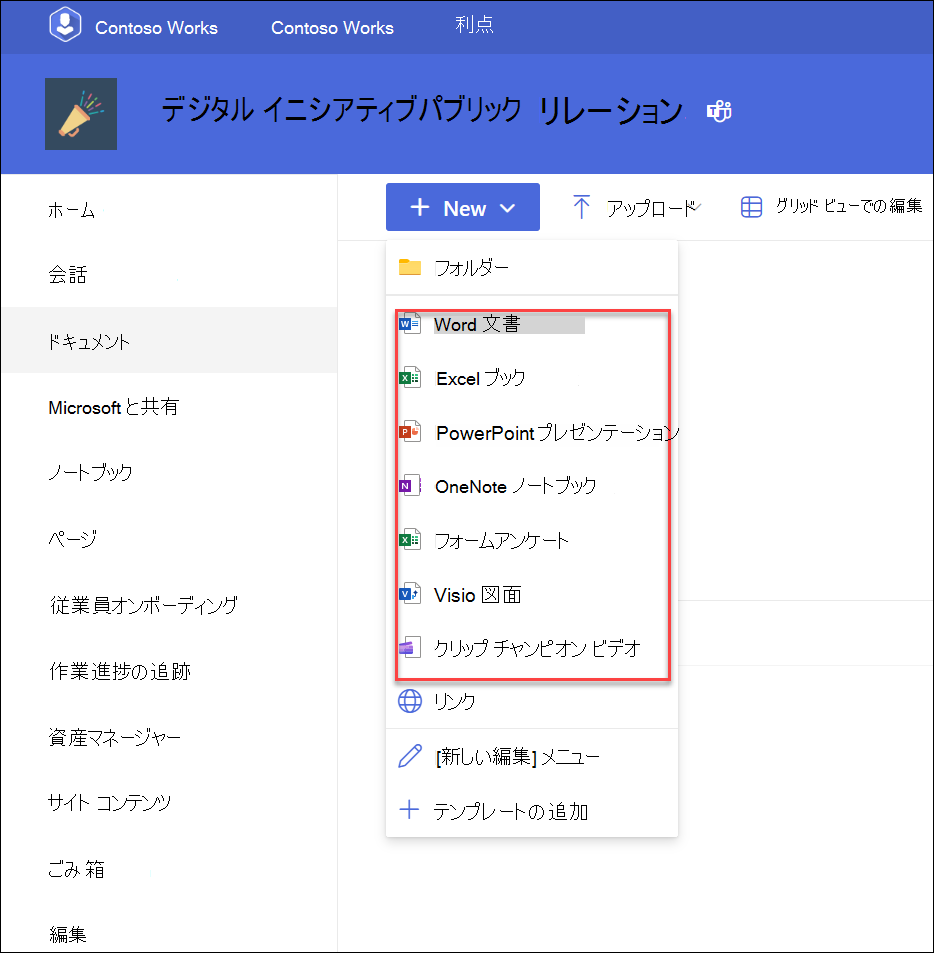Open サイト コンテンツ in the sidebar
The height and width of the screenshot is (953, 934).
[109, 803]
